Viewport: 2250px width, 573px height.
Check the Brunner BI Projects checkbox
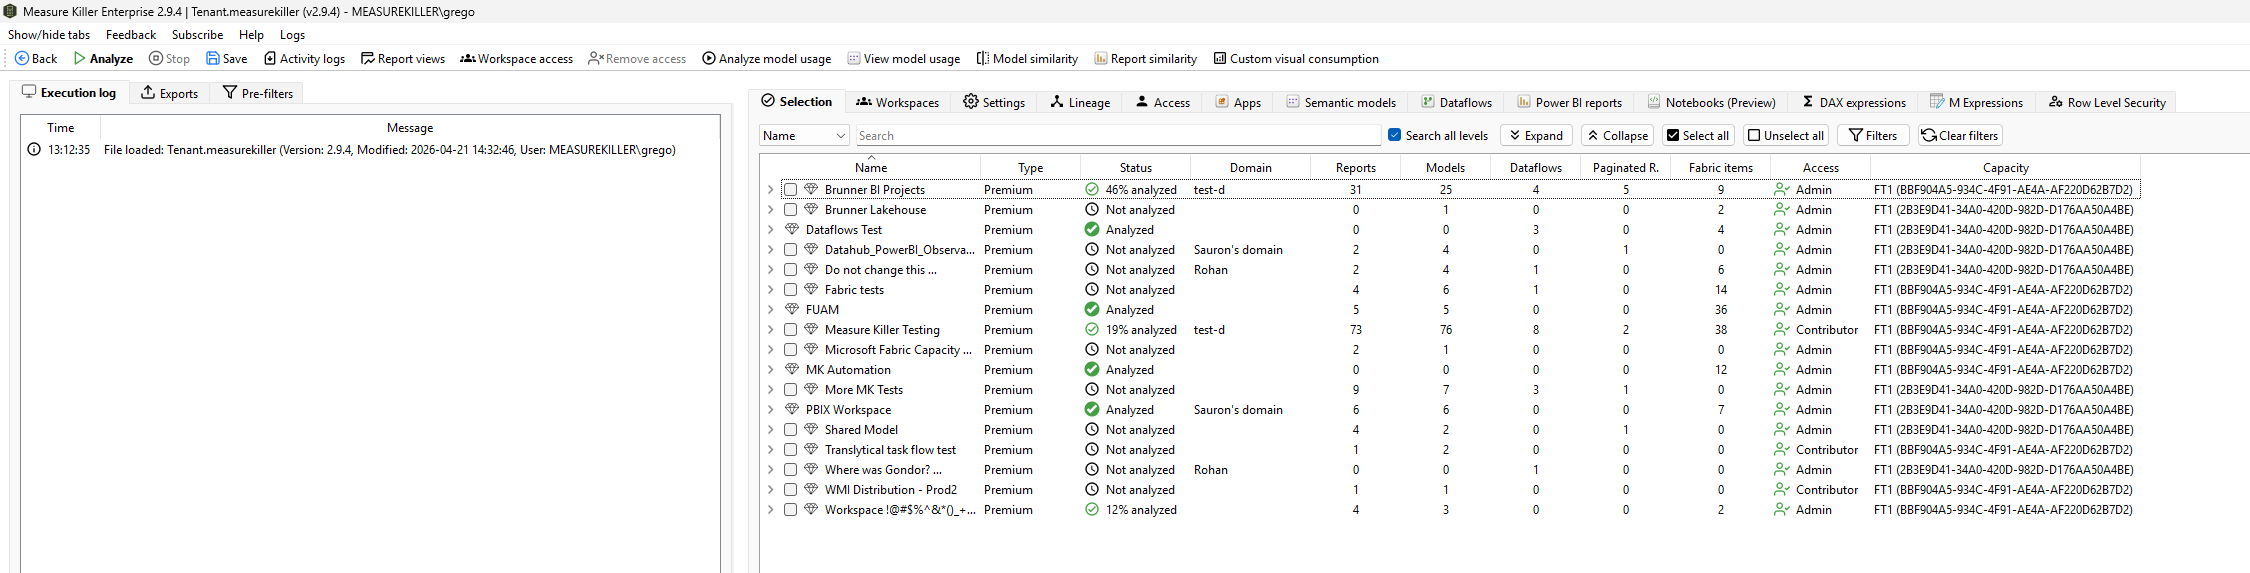coord(790,189)
